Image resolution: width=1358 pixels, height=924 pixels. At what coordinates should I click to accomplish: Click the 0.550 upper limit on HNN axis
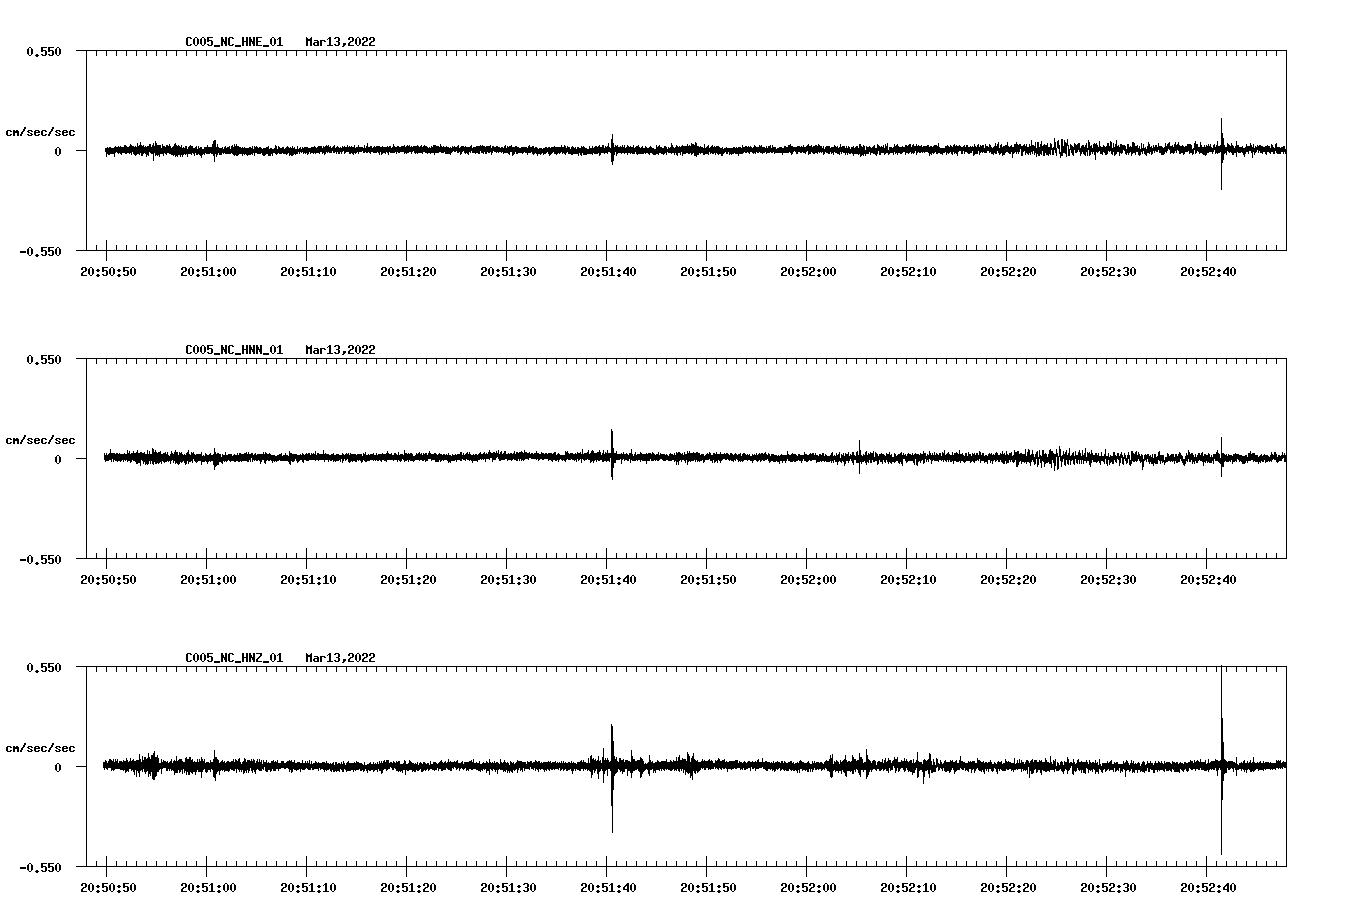(x=44, y=359)
